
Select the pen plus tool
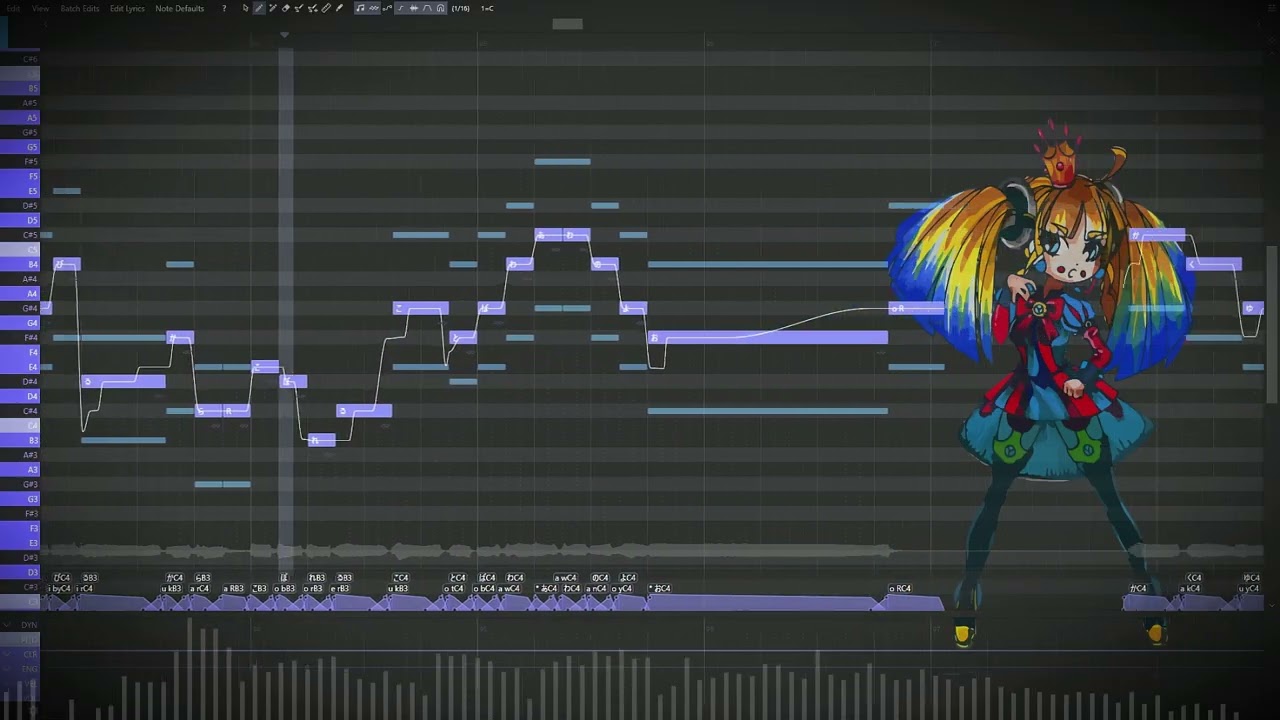point(273,8)
